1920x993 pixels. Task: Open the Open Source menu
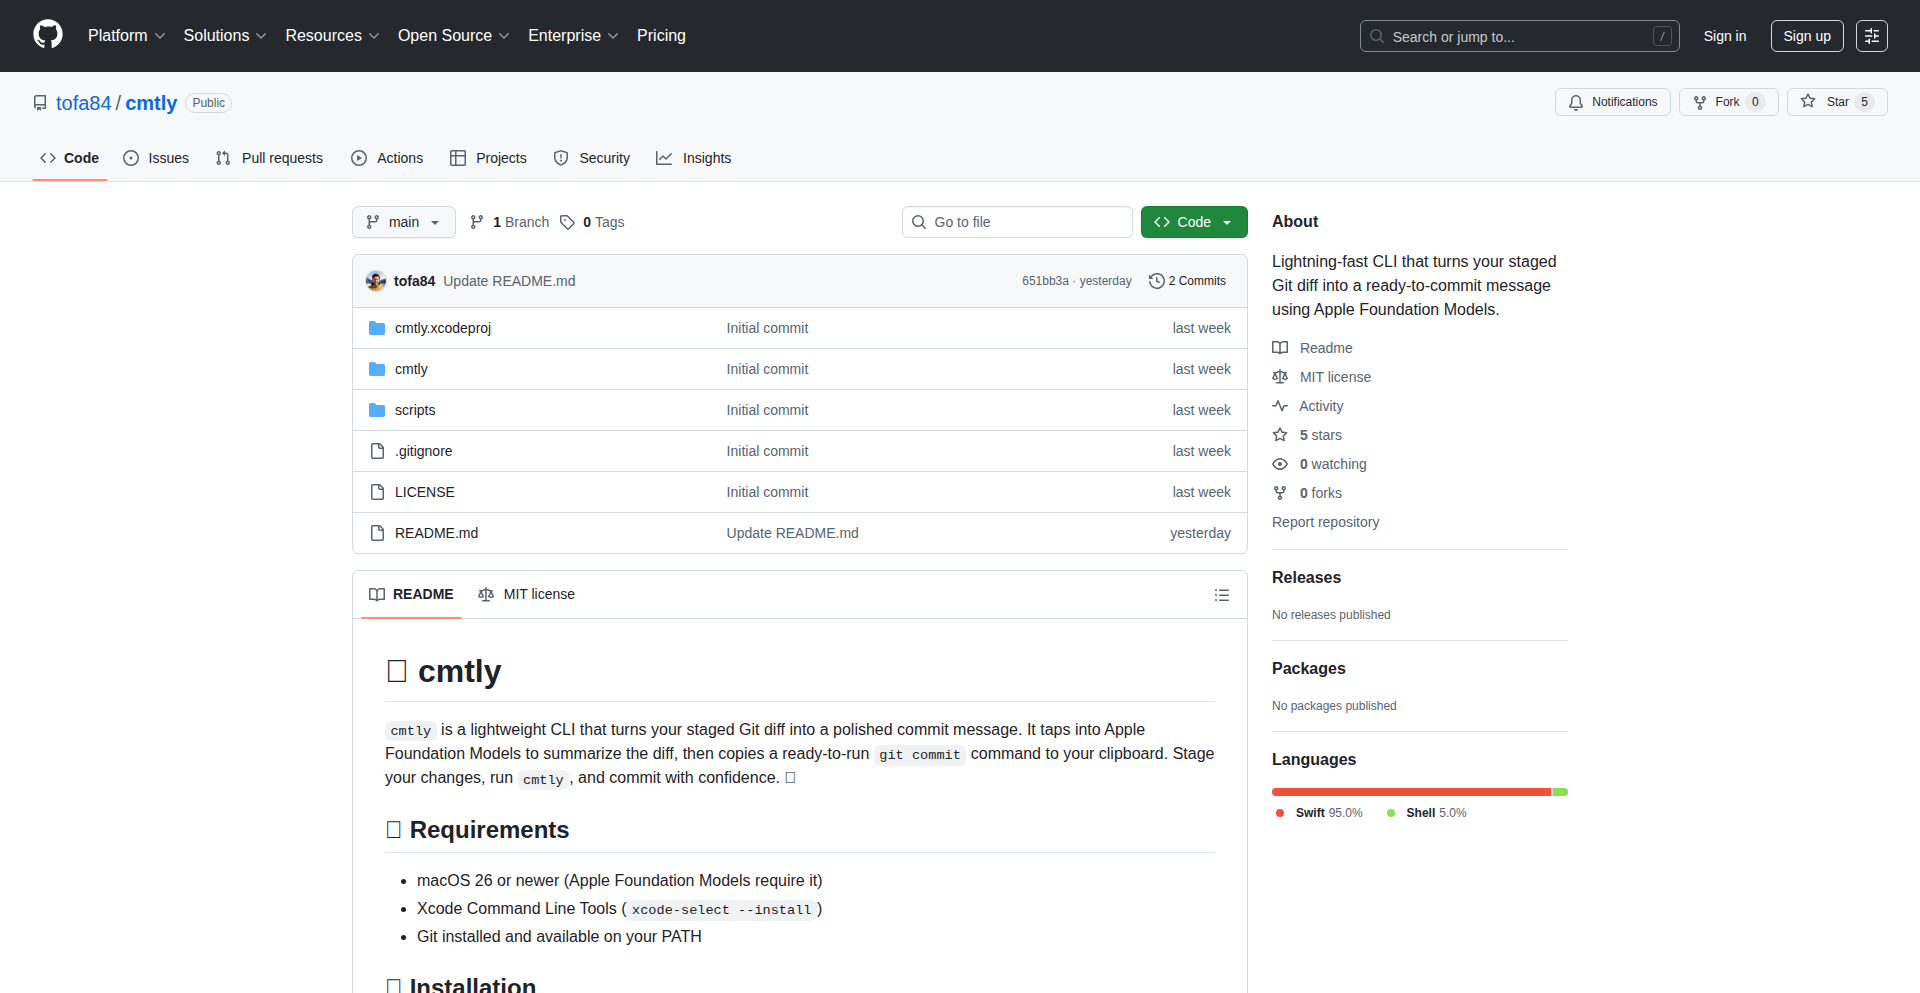pyautogui.click(x=453, y=36)
